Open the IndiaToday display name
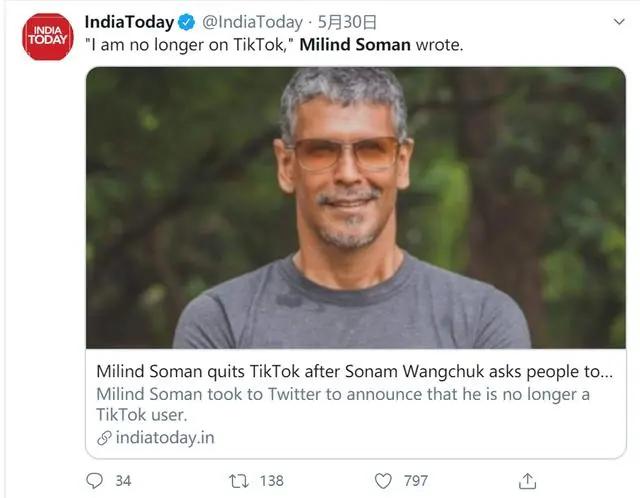Screen dimensions: 640x498 [x=129, y=23]
